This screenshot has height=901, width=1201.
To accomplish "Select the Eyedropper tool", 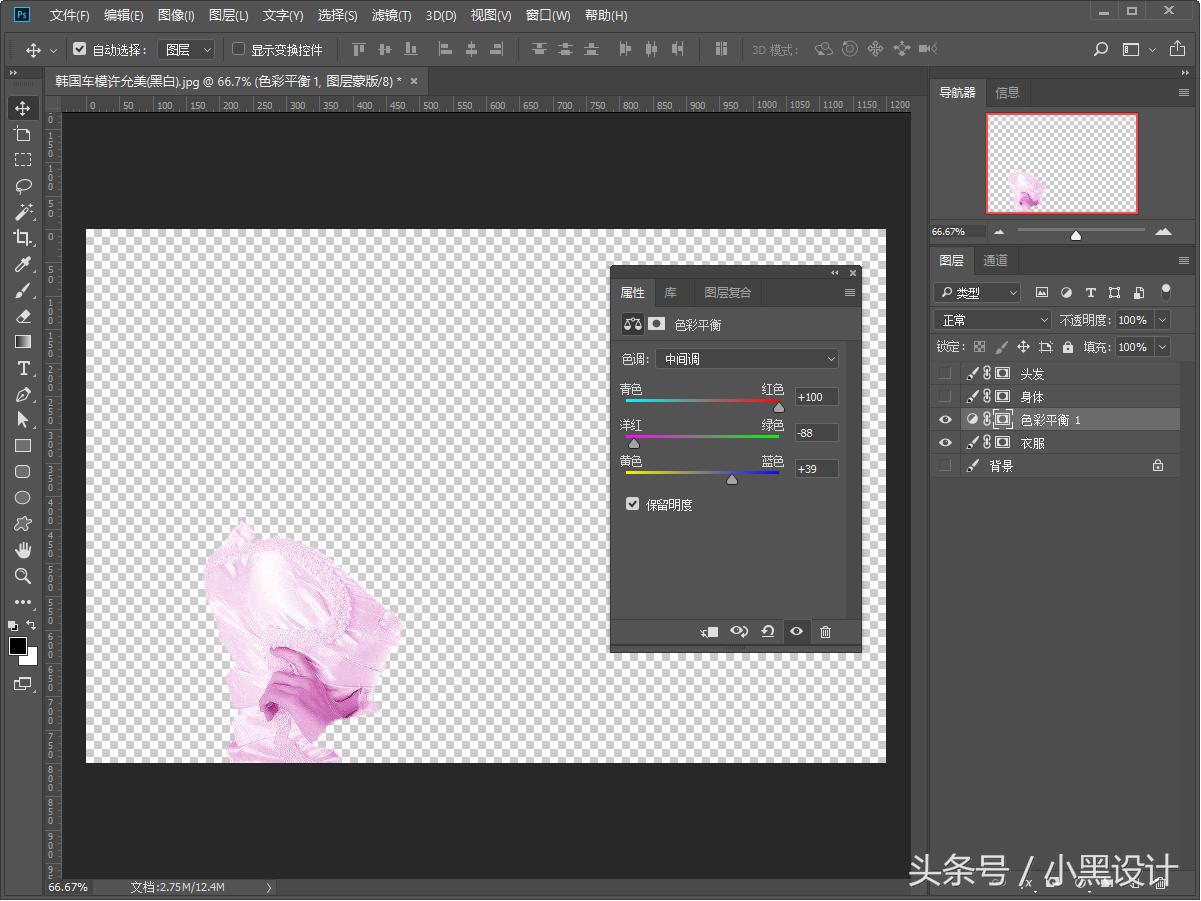I will pos(22,264).
